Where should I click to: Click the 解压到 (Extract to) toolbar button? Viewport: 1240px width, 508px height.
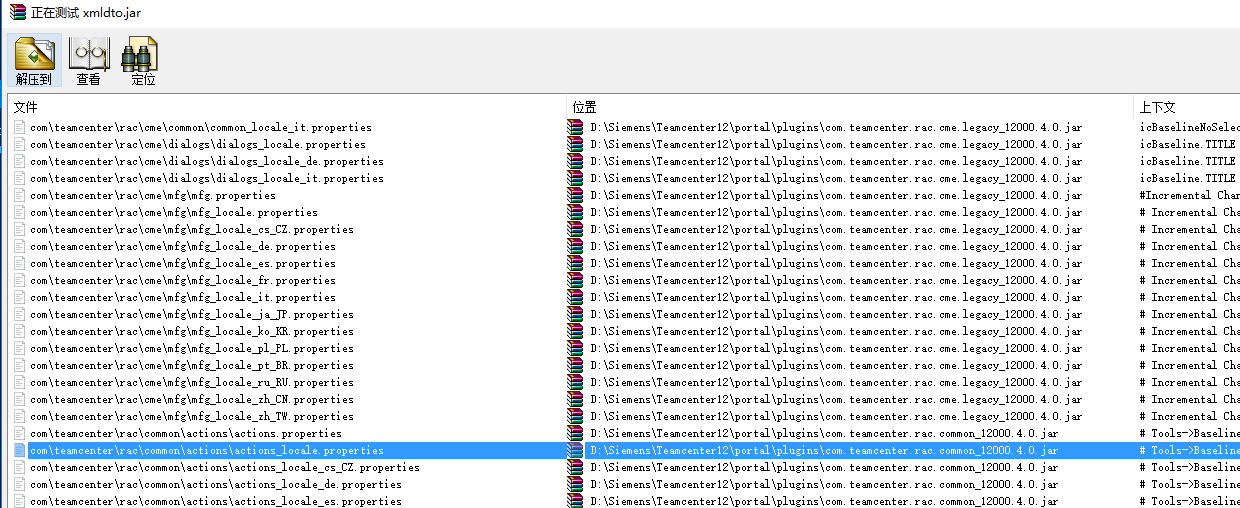click(34, 61)
